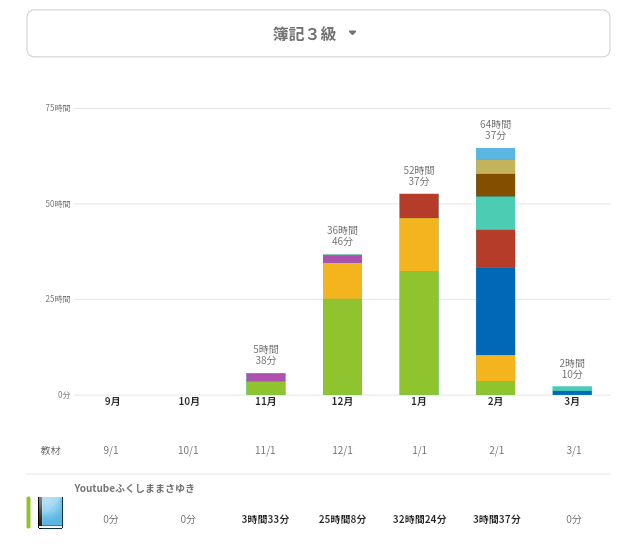The width and height of the screenshot is (626, 544).
Task: Select the orange segment of 12月 bar
Action: [x=342, y=281]
